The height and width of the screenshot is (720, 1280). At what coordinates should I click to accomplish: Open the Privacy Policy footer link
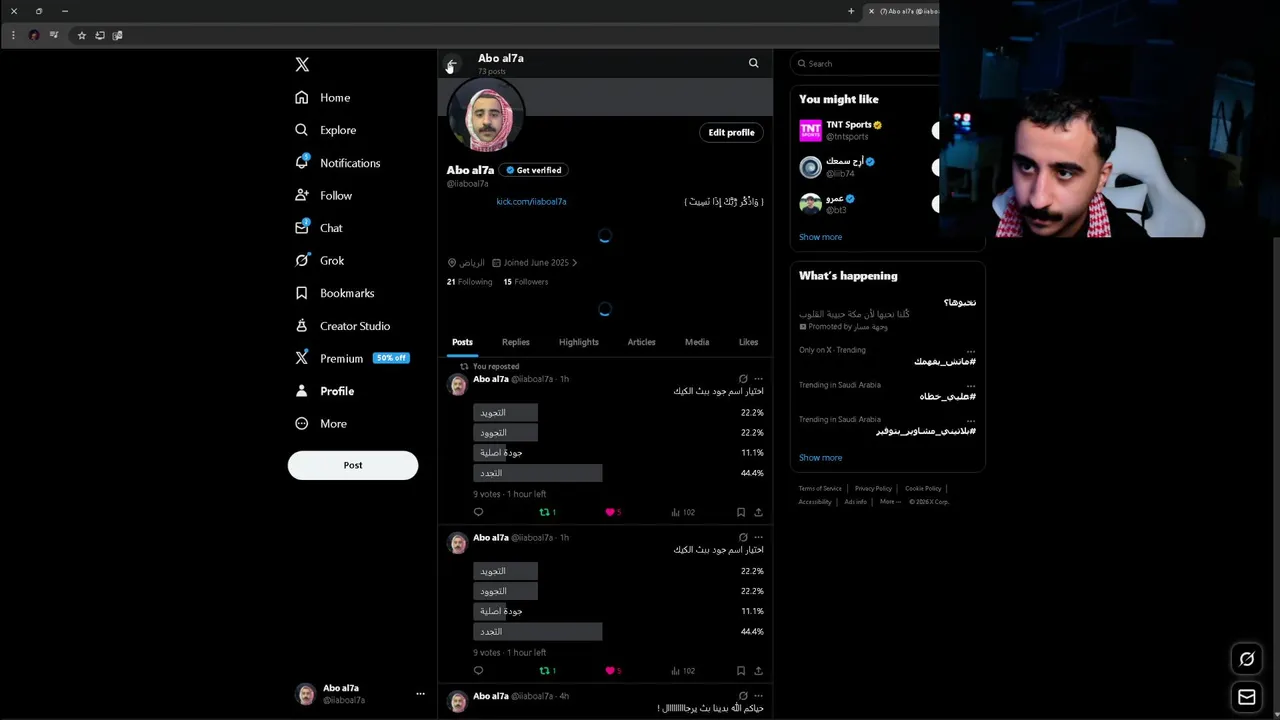(873, 489)
